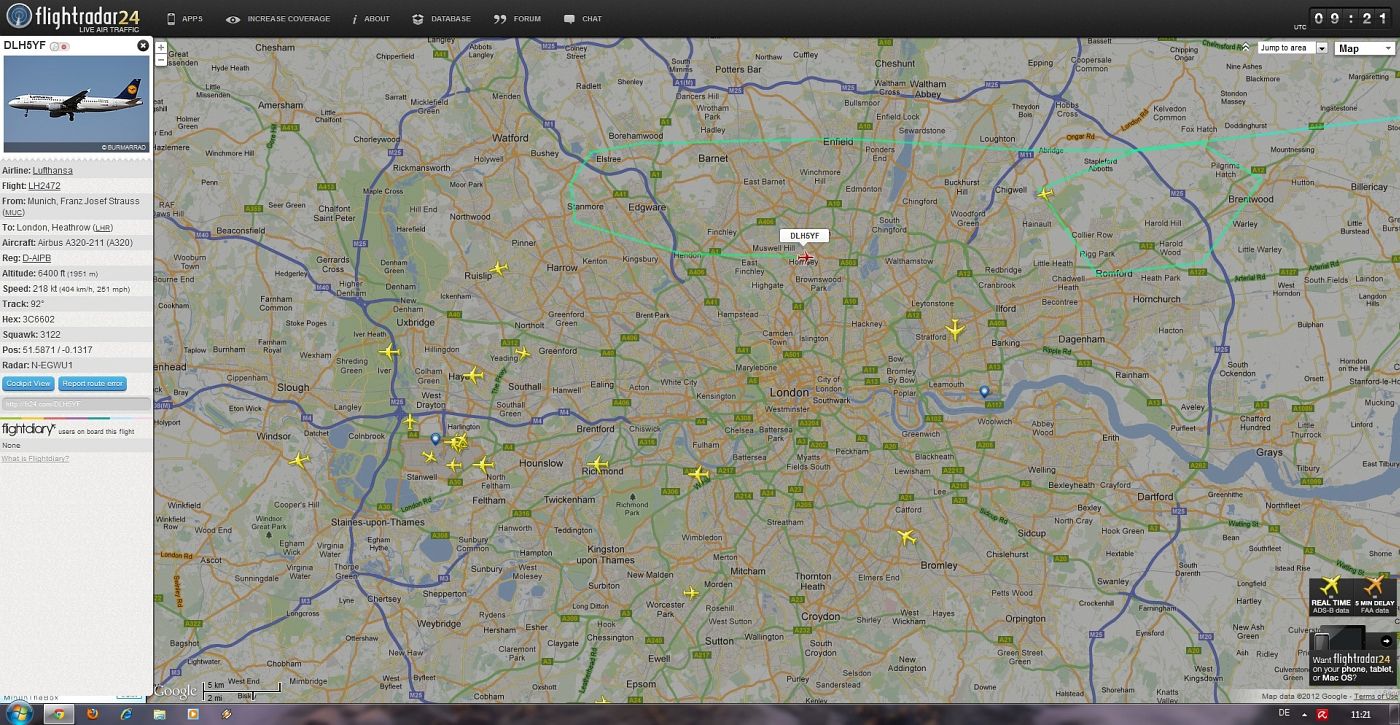
Task: Click the Cockpit View button
Action: (28, 384)
